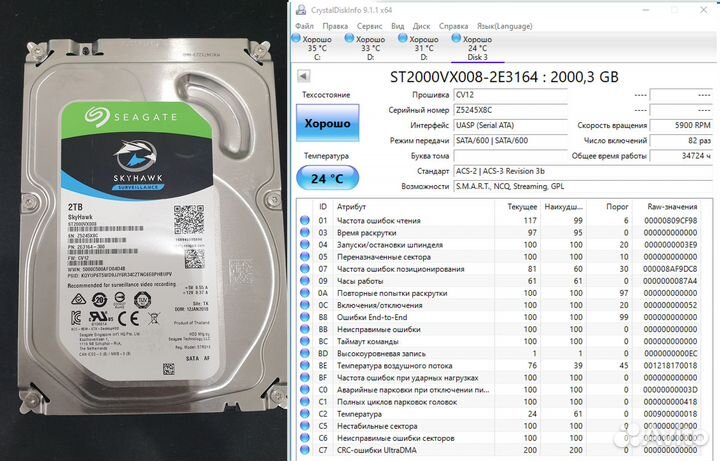Click the interface field UASP (Serial ATA)
720x461 pixels.
pos(510,125)
